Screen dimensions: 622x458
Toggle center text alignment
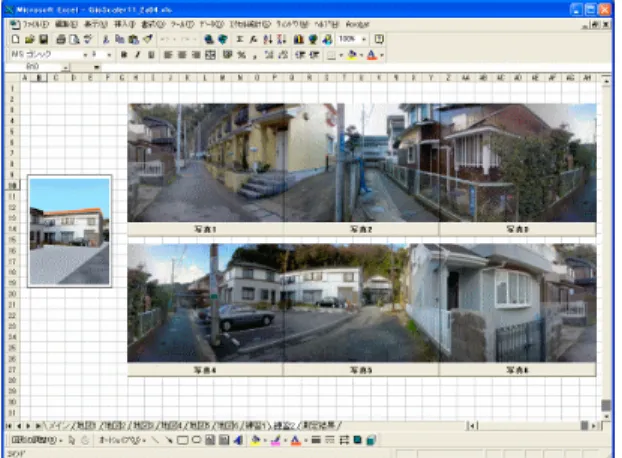coord(182,55)
